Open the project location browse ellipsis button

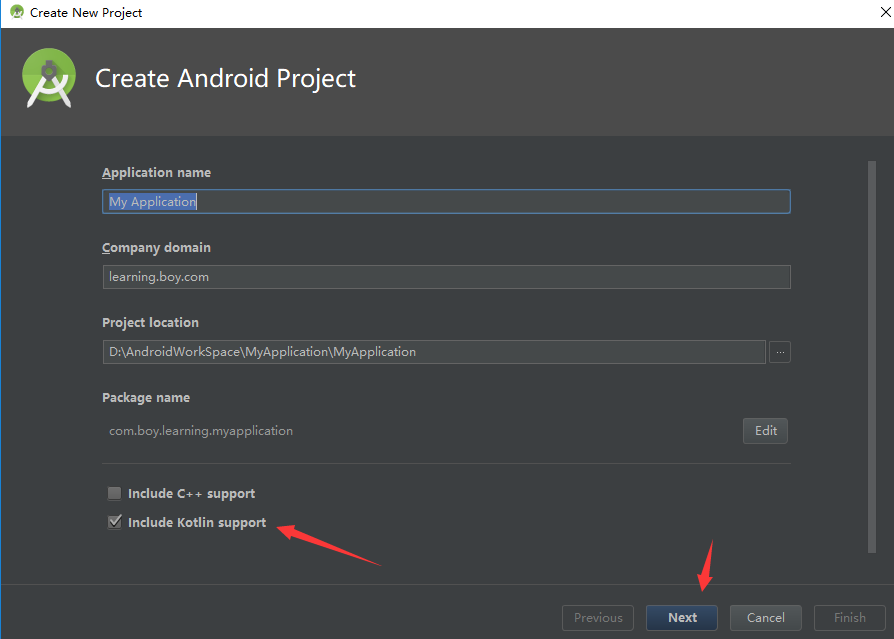click(779, 352)
